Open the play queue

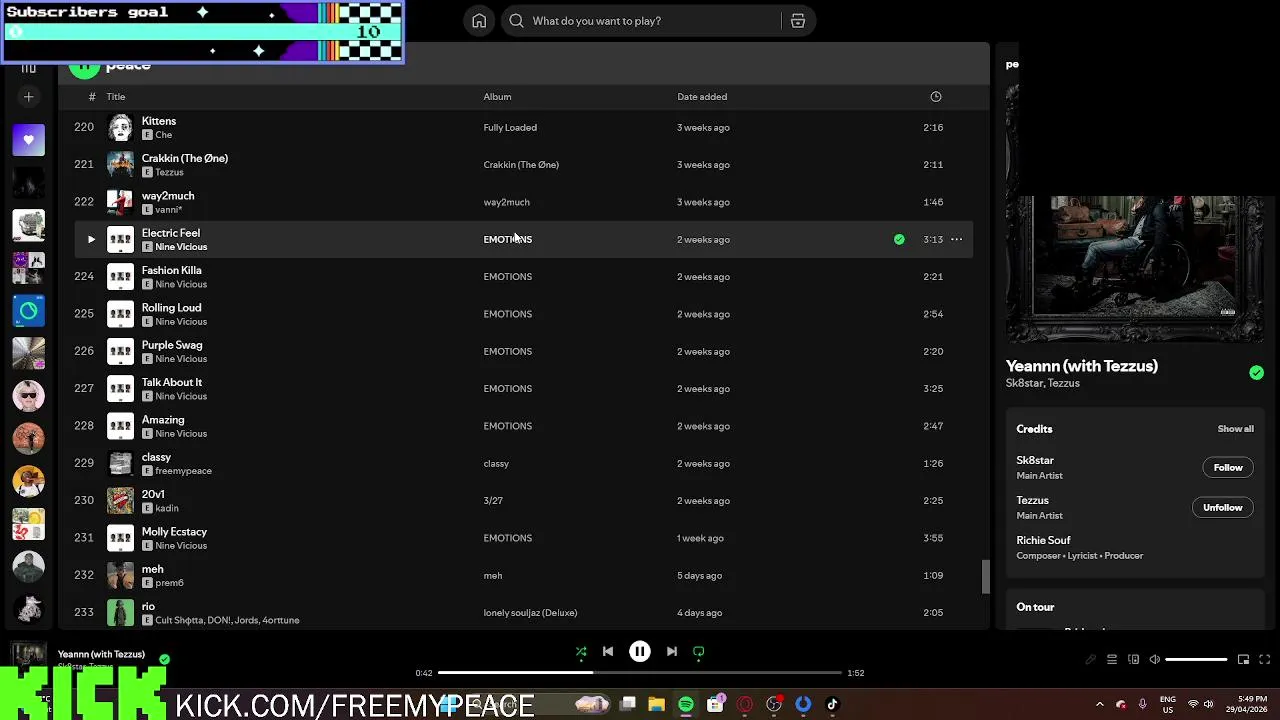[1112, 660]
